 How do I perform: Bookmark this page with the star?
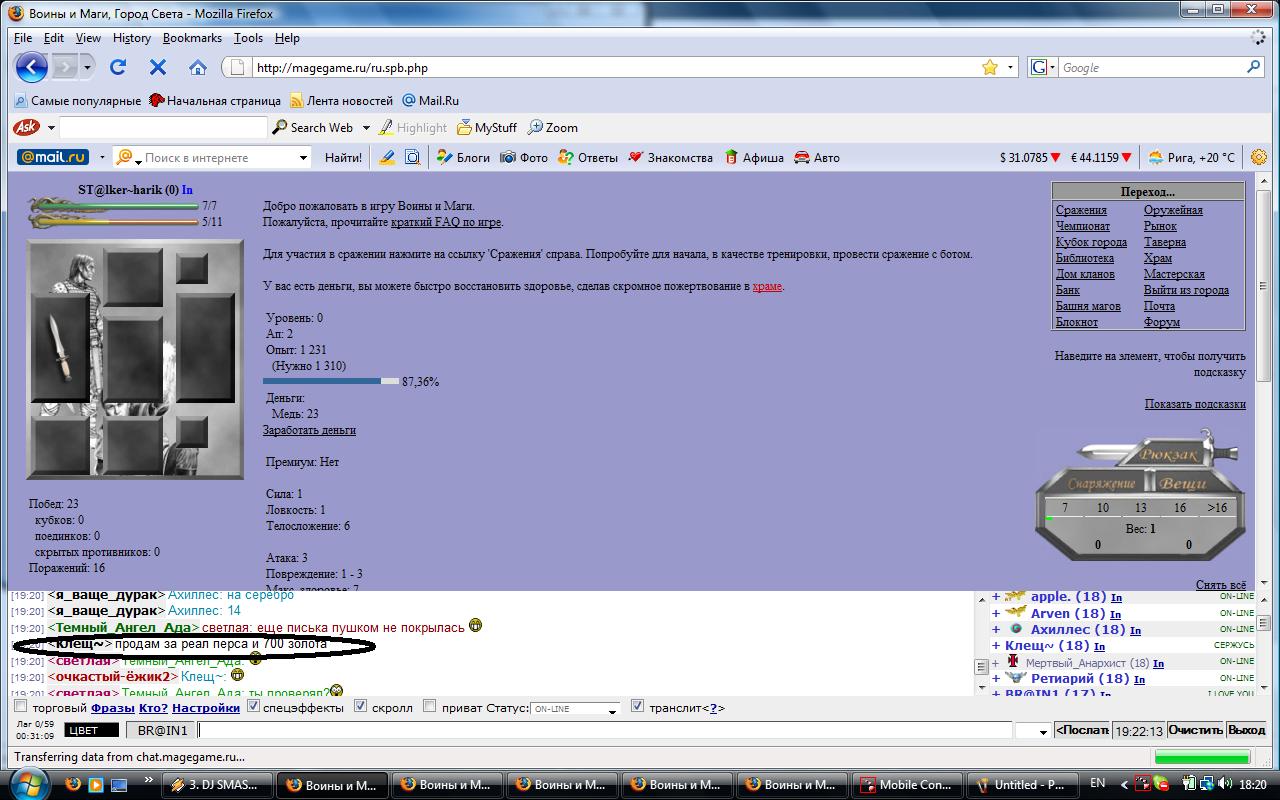[990, 67]
